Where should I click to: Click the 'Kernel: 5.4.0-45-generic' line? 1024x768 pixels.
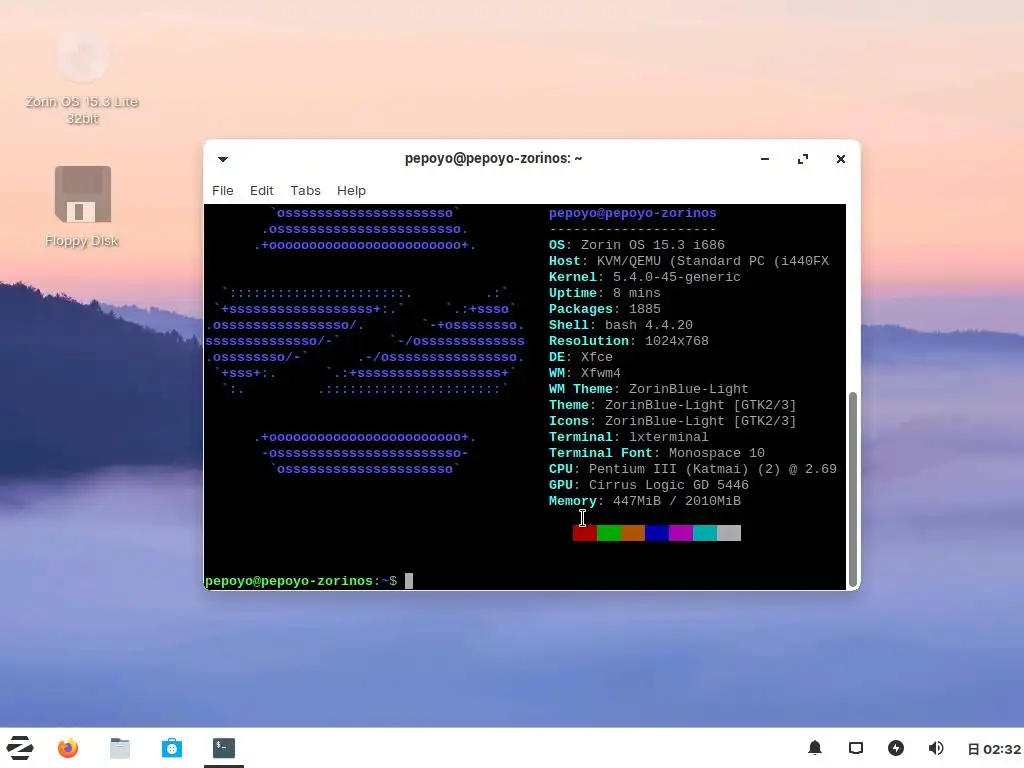click(645, 277)
